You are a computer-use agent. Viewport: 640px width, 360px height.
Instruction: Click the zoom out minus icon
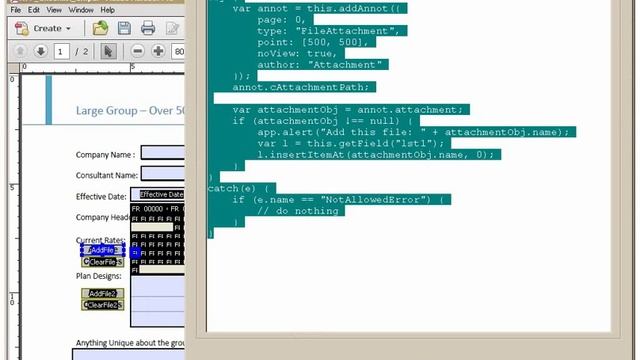(138, 51)
